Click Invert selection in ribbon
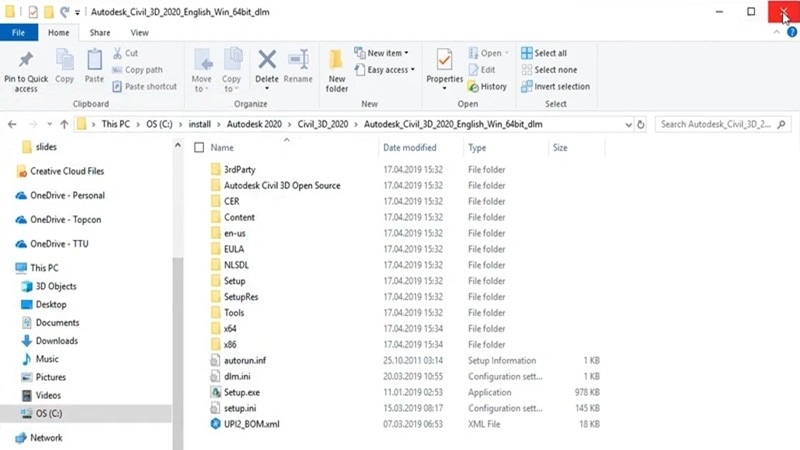The width and height of the screenshot is (800, 450). pos(556,87)
